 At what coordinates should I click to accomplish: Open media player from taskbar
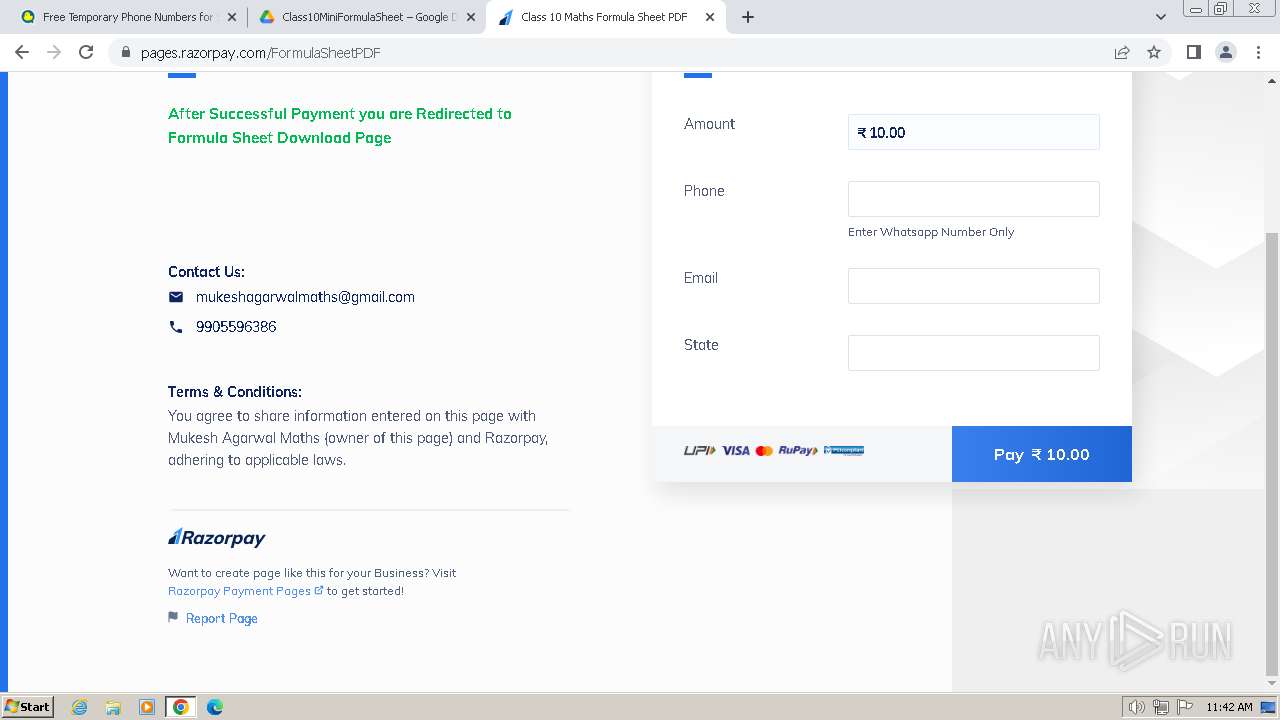[x=147, y=707]
